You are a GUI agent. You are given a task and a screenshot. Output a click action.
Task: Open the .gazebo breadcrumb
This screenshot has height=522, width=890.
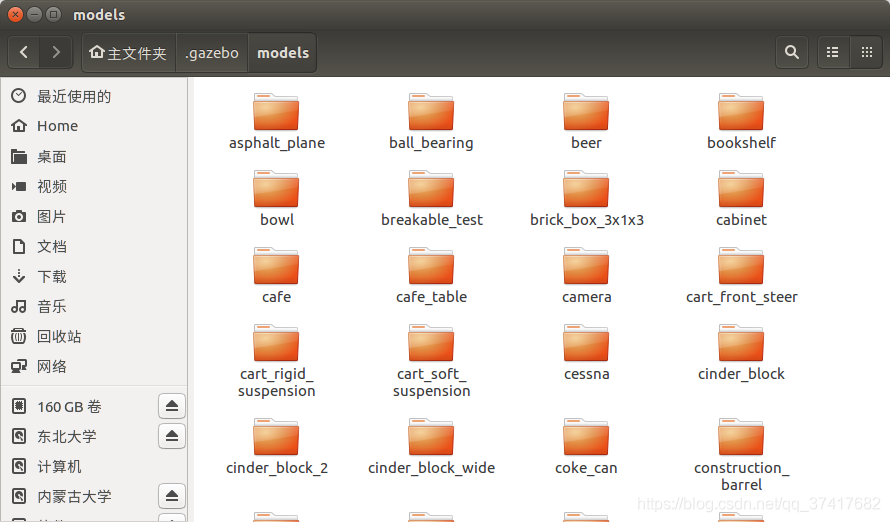212,53
